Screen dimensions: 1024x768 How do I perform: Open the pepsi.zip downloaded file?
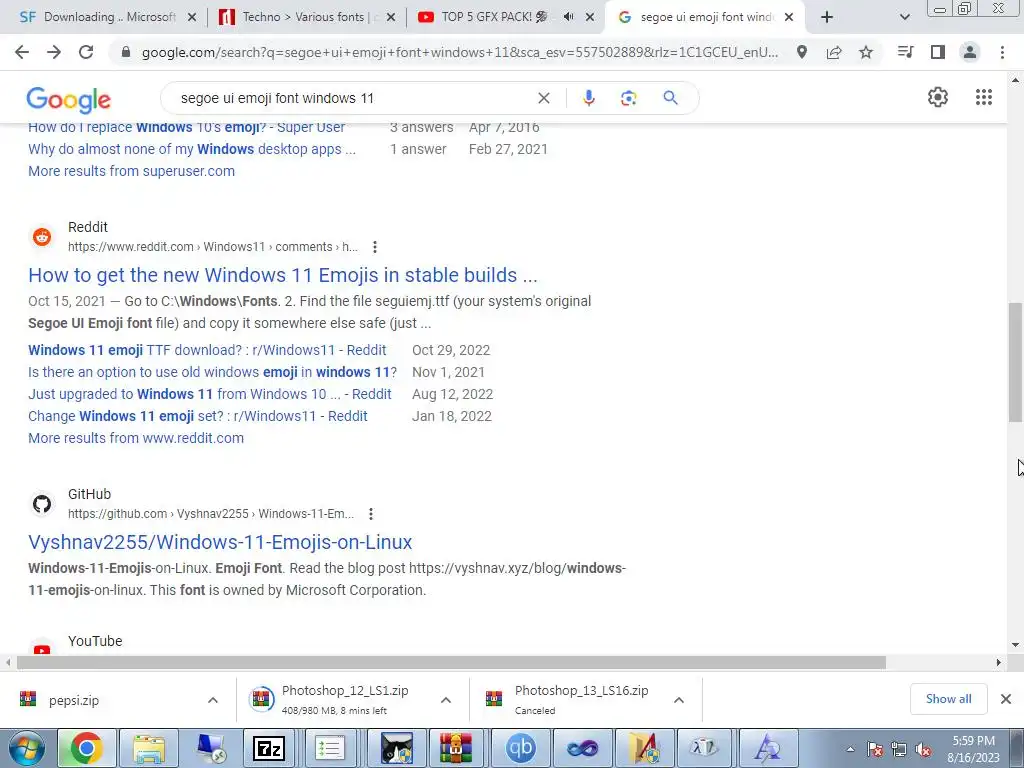[73, 700]
